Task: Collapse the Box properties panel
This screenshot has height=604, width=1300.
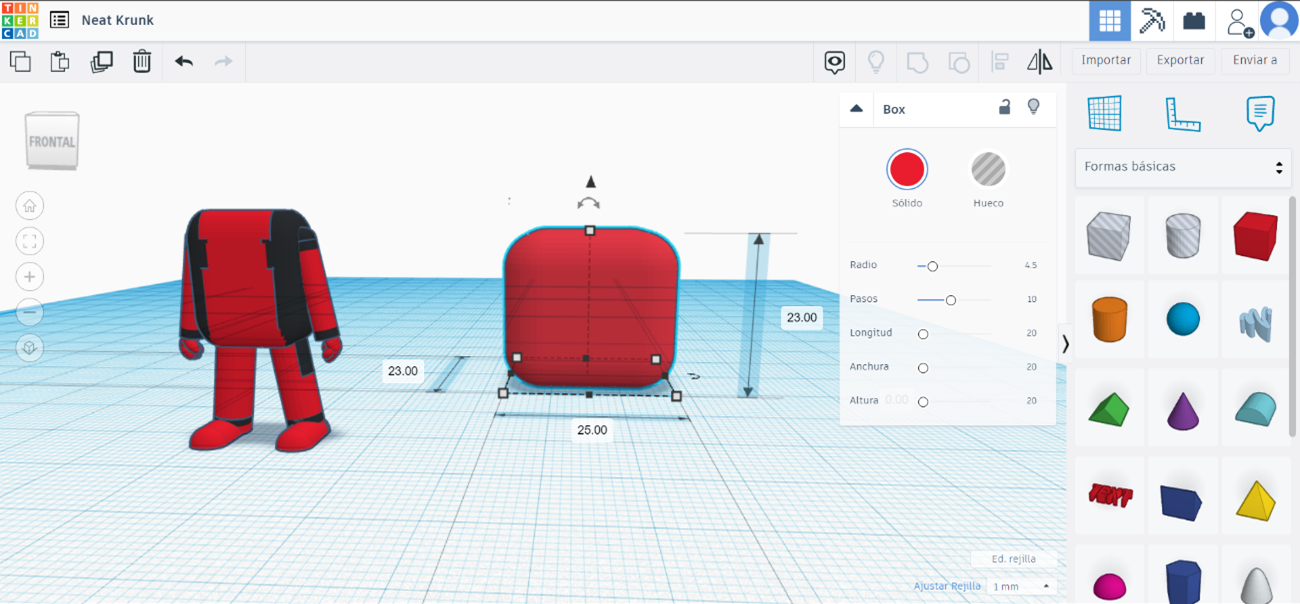Action: (857, 108)
